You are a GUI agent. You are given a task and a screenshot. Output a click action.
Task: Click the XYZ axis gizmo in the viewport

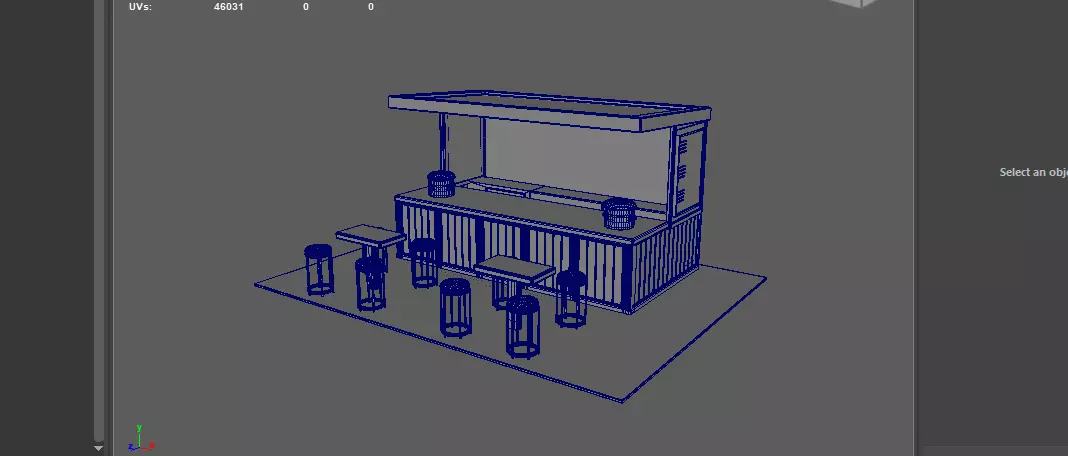[141, 438]
